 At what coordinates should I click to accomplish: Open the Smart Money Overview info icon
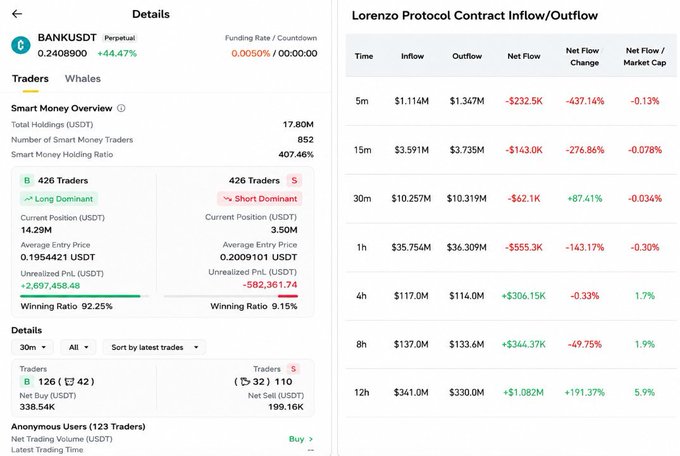click(x=121, y=108)
